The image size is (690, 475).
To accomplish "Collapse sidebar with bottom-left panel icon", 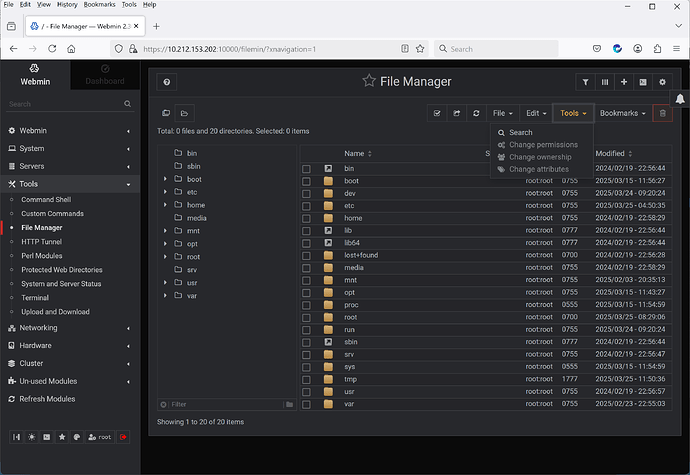I will [16, 437].
